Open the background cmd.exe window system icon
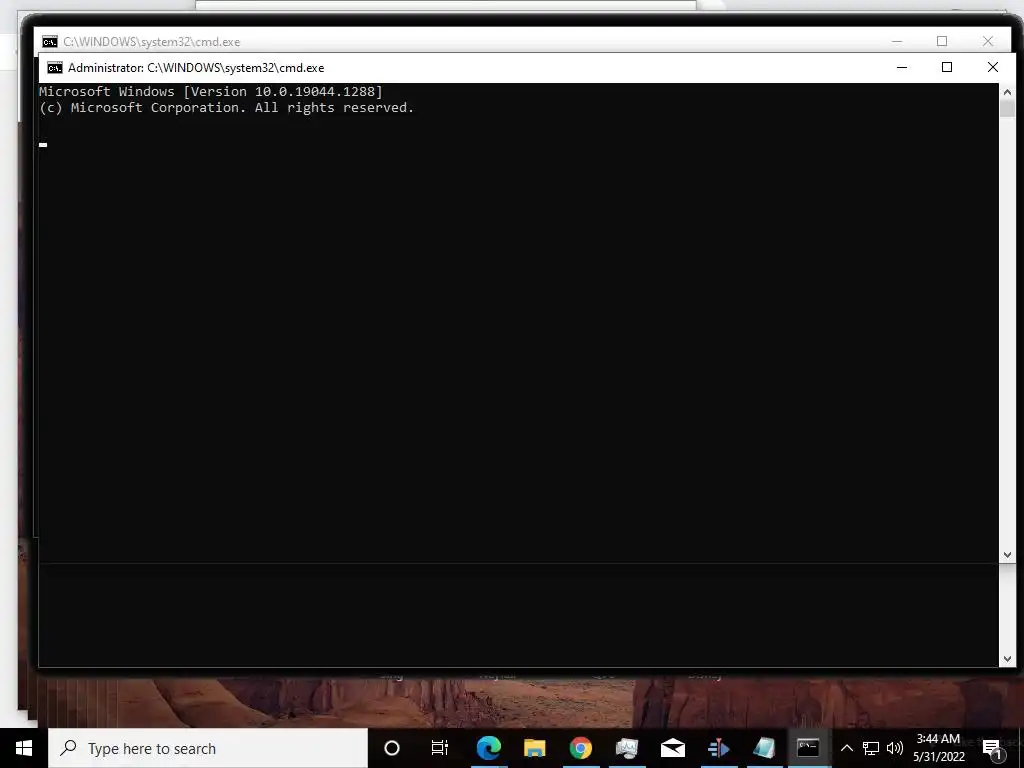The height and width of the screenshot is (768, 1024). pos(50,42)
